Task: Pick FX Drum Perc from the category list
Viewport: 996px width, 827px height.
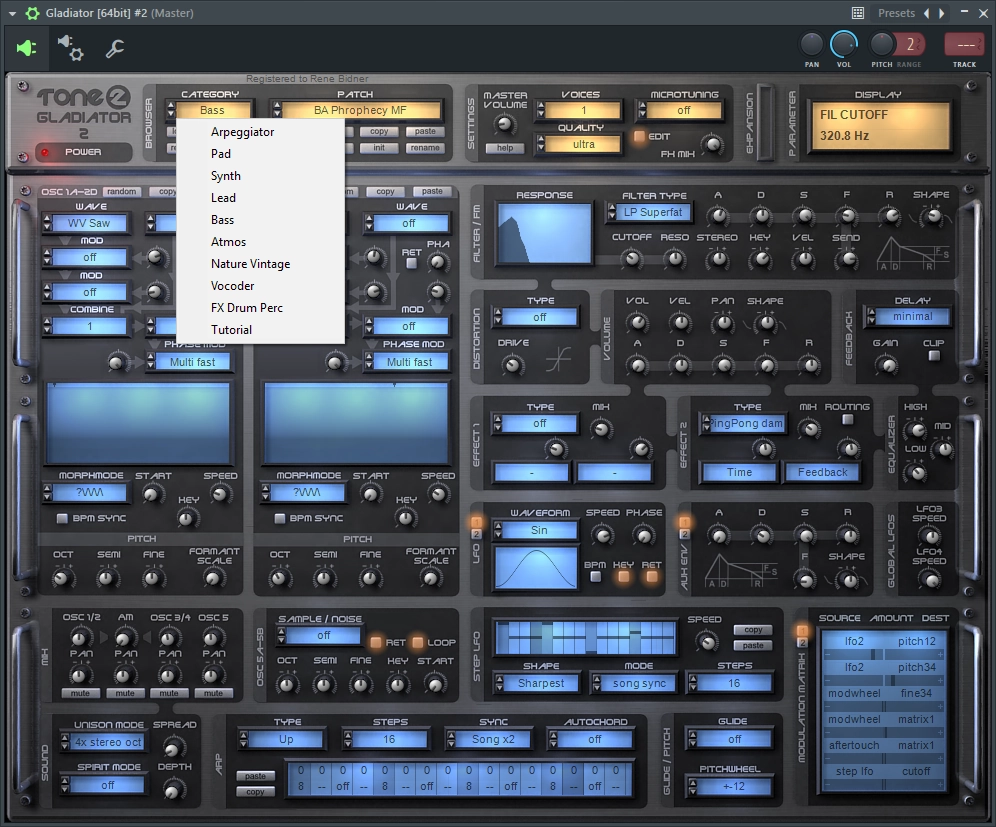Action: 246,307
